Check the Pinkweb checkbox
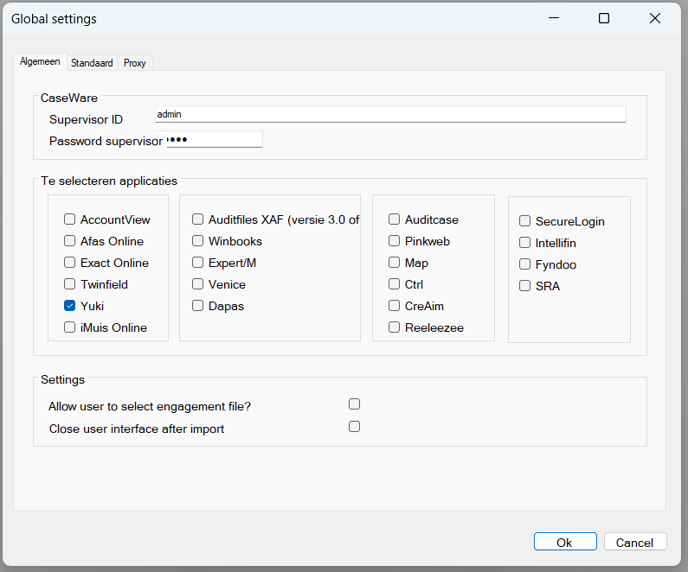 coord(394,240)
